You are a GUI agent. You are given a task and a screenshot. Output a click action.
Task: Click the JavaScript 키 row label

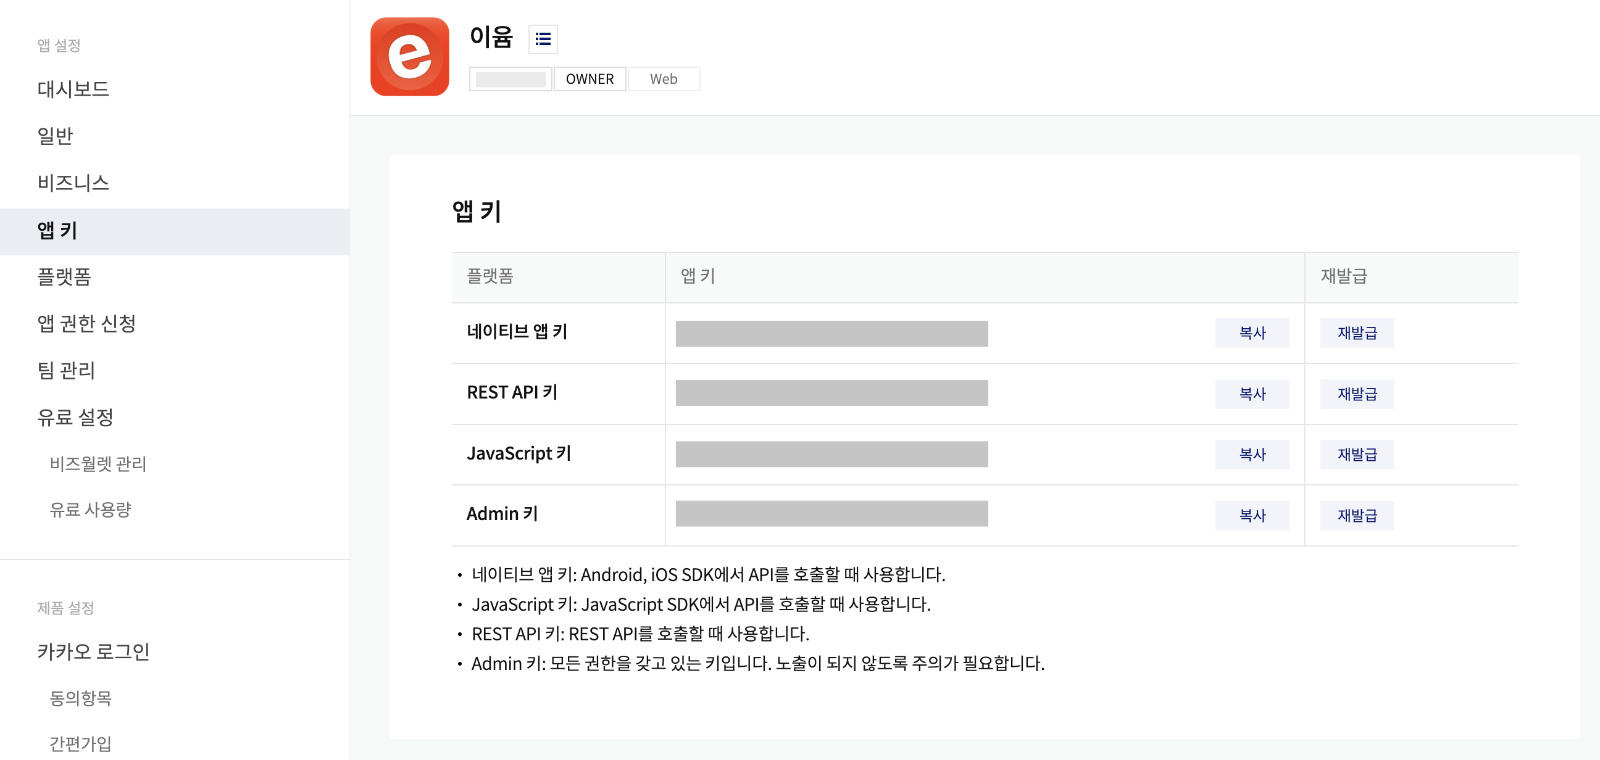[x=519, y=454]
